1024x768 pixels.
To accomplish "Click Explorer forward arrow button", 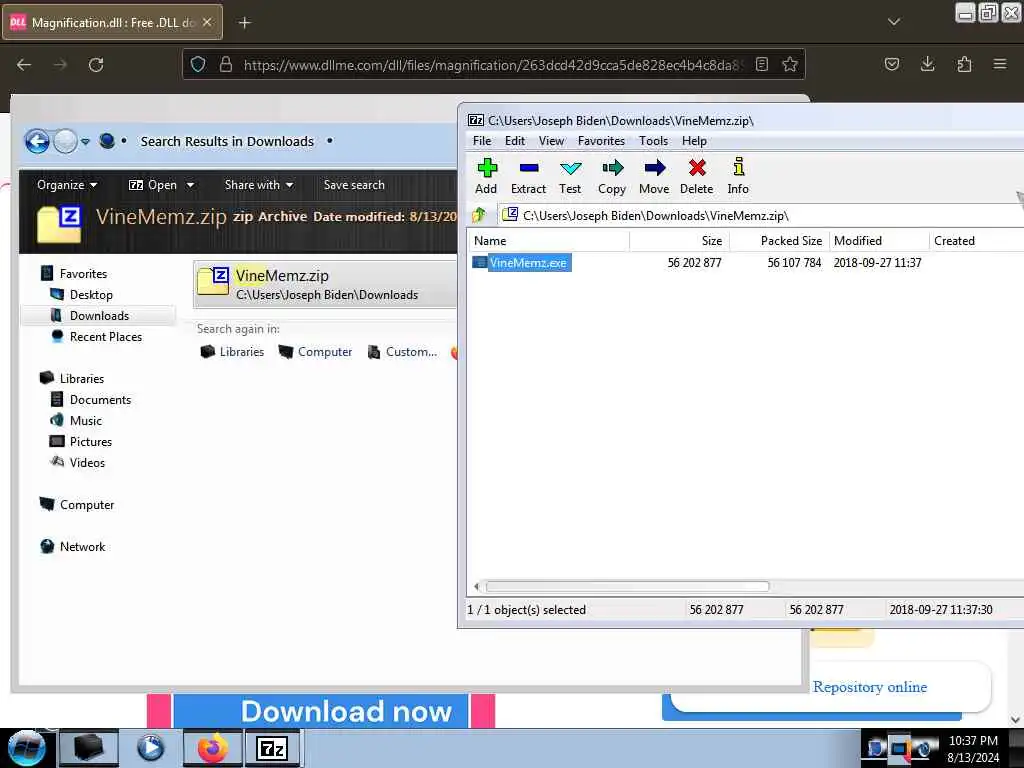I will [65, 141].
